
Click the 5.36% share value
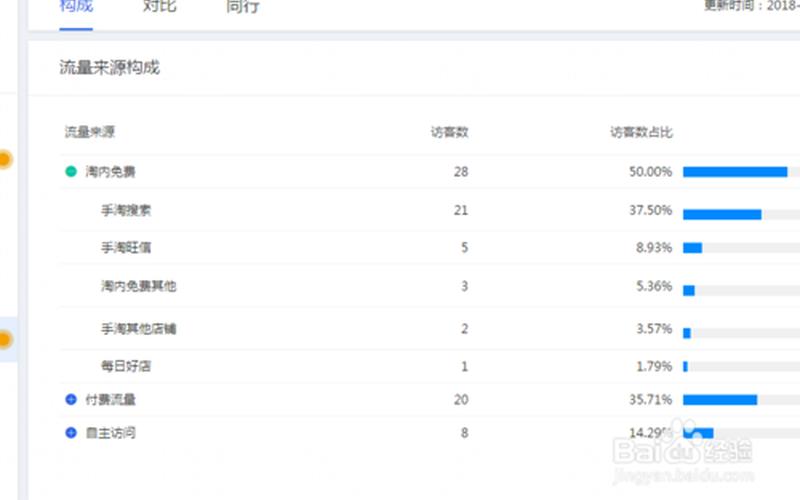tap(654, 286)
